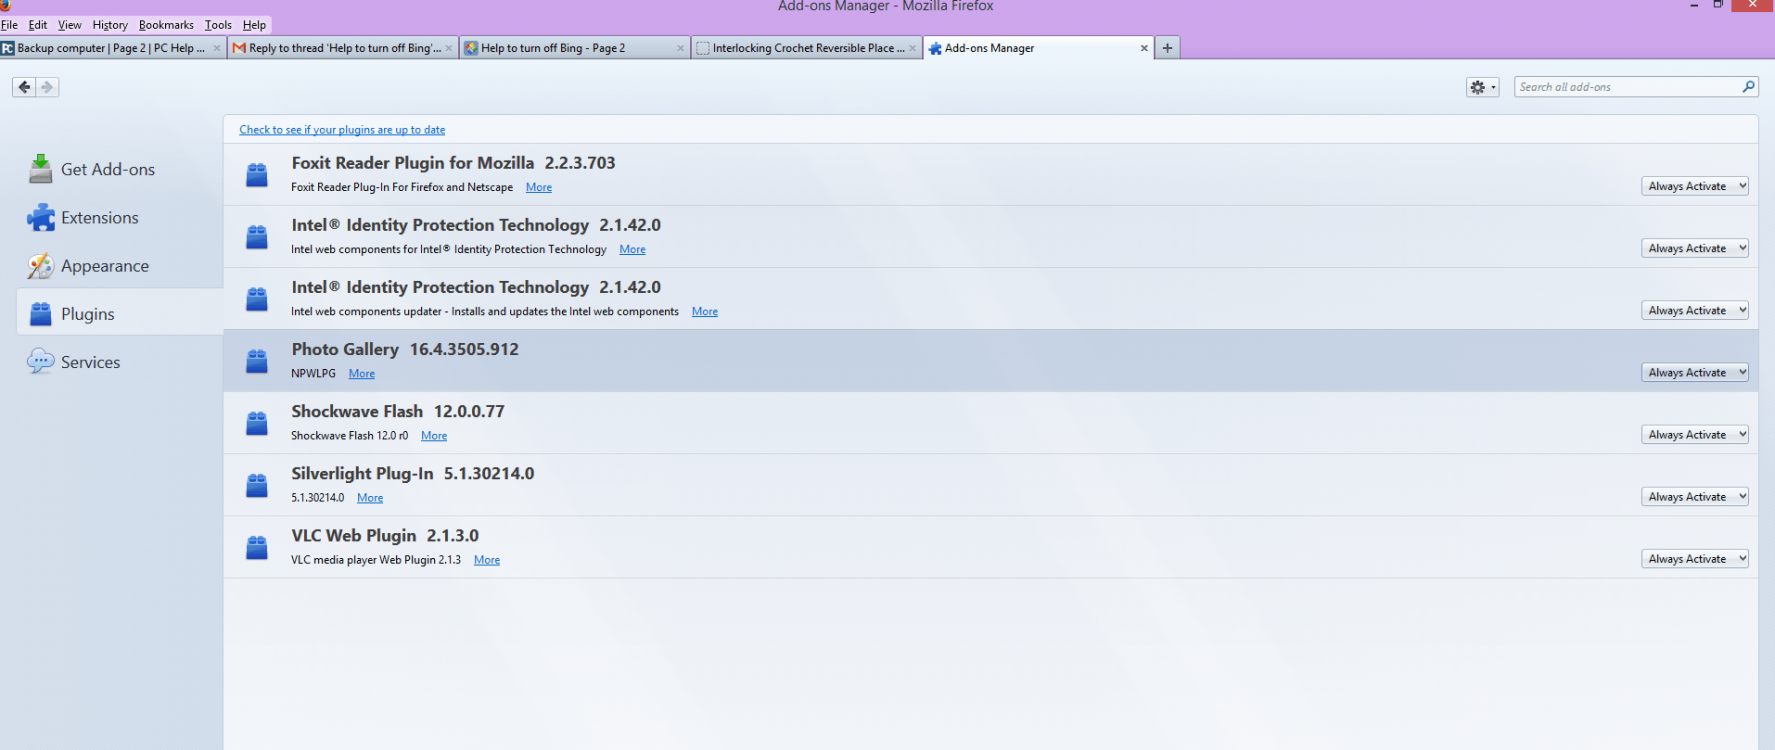This screenshot has width=1775, height=750.
Task: Click More link for Silverlight Plug-In
Action: (370, 497)
